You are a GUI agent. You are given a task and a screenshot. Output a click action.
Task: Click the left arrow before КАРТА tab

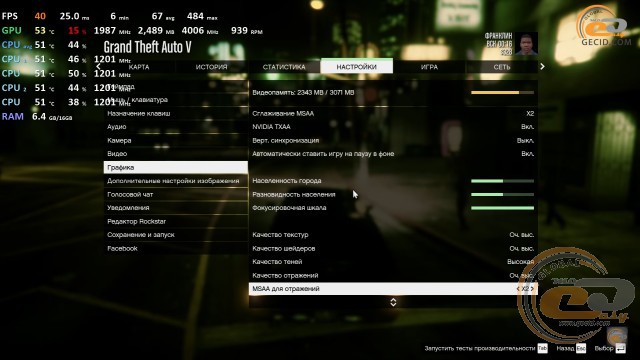[x=98, y=67]
